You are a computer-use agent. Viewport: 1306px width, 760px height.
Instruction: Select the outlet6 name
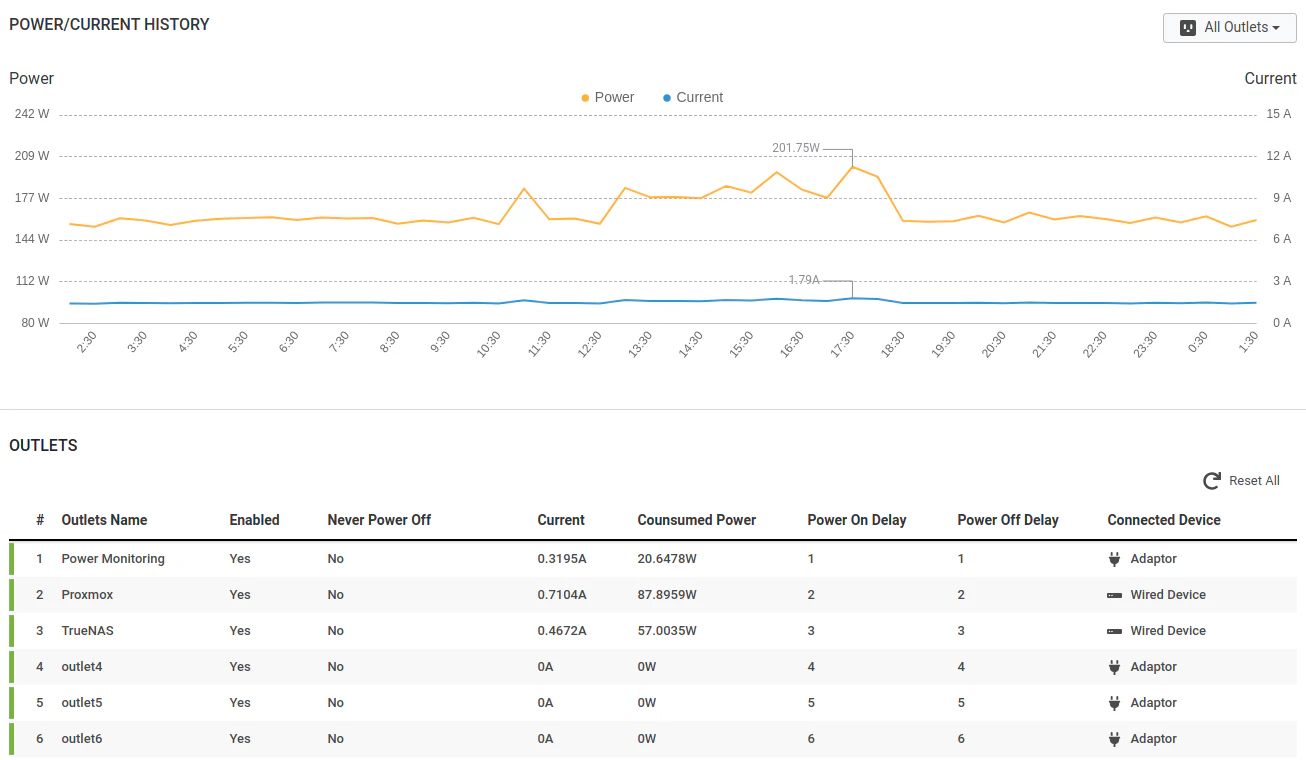pos(82,739)
